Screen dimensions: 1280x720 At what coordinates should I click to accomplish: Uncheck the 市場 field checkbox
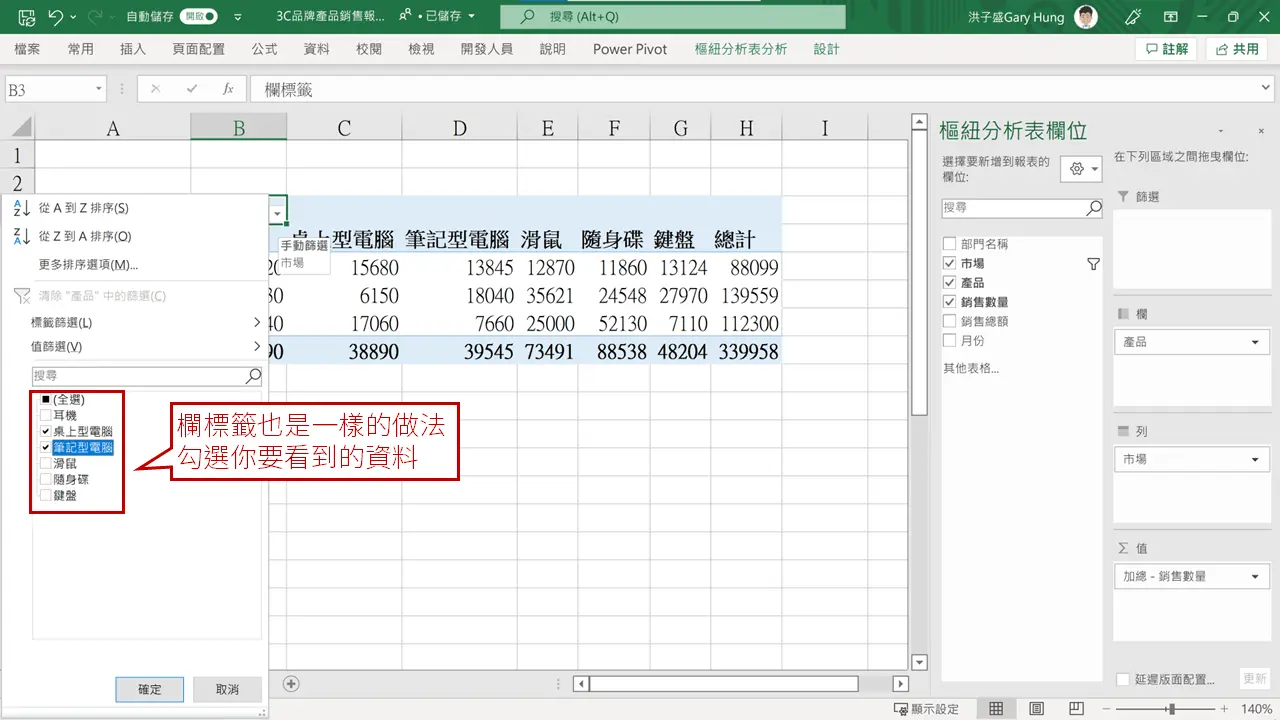pos(949,263)
